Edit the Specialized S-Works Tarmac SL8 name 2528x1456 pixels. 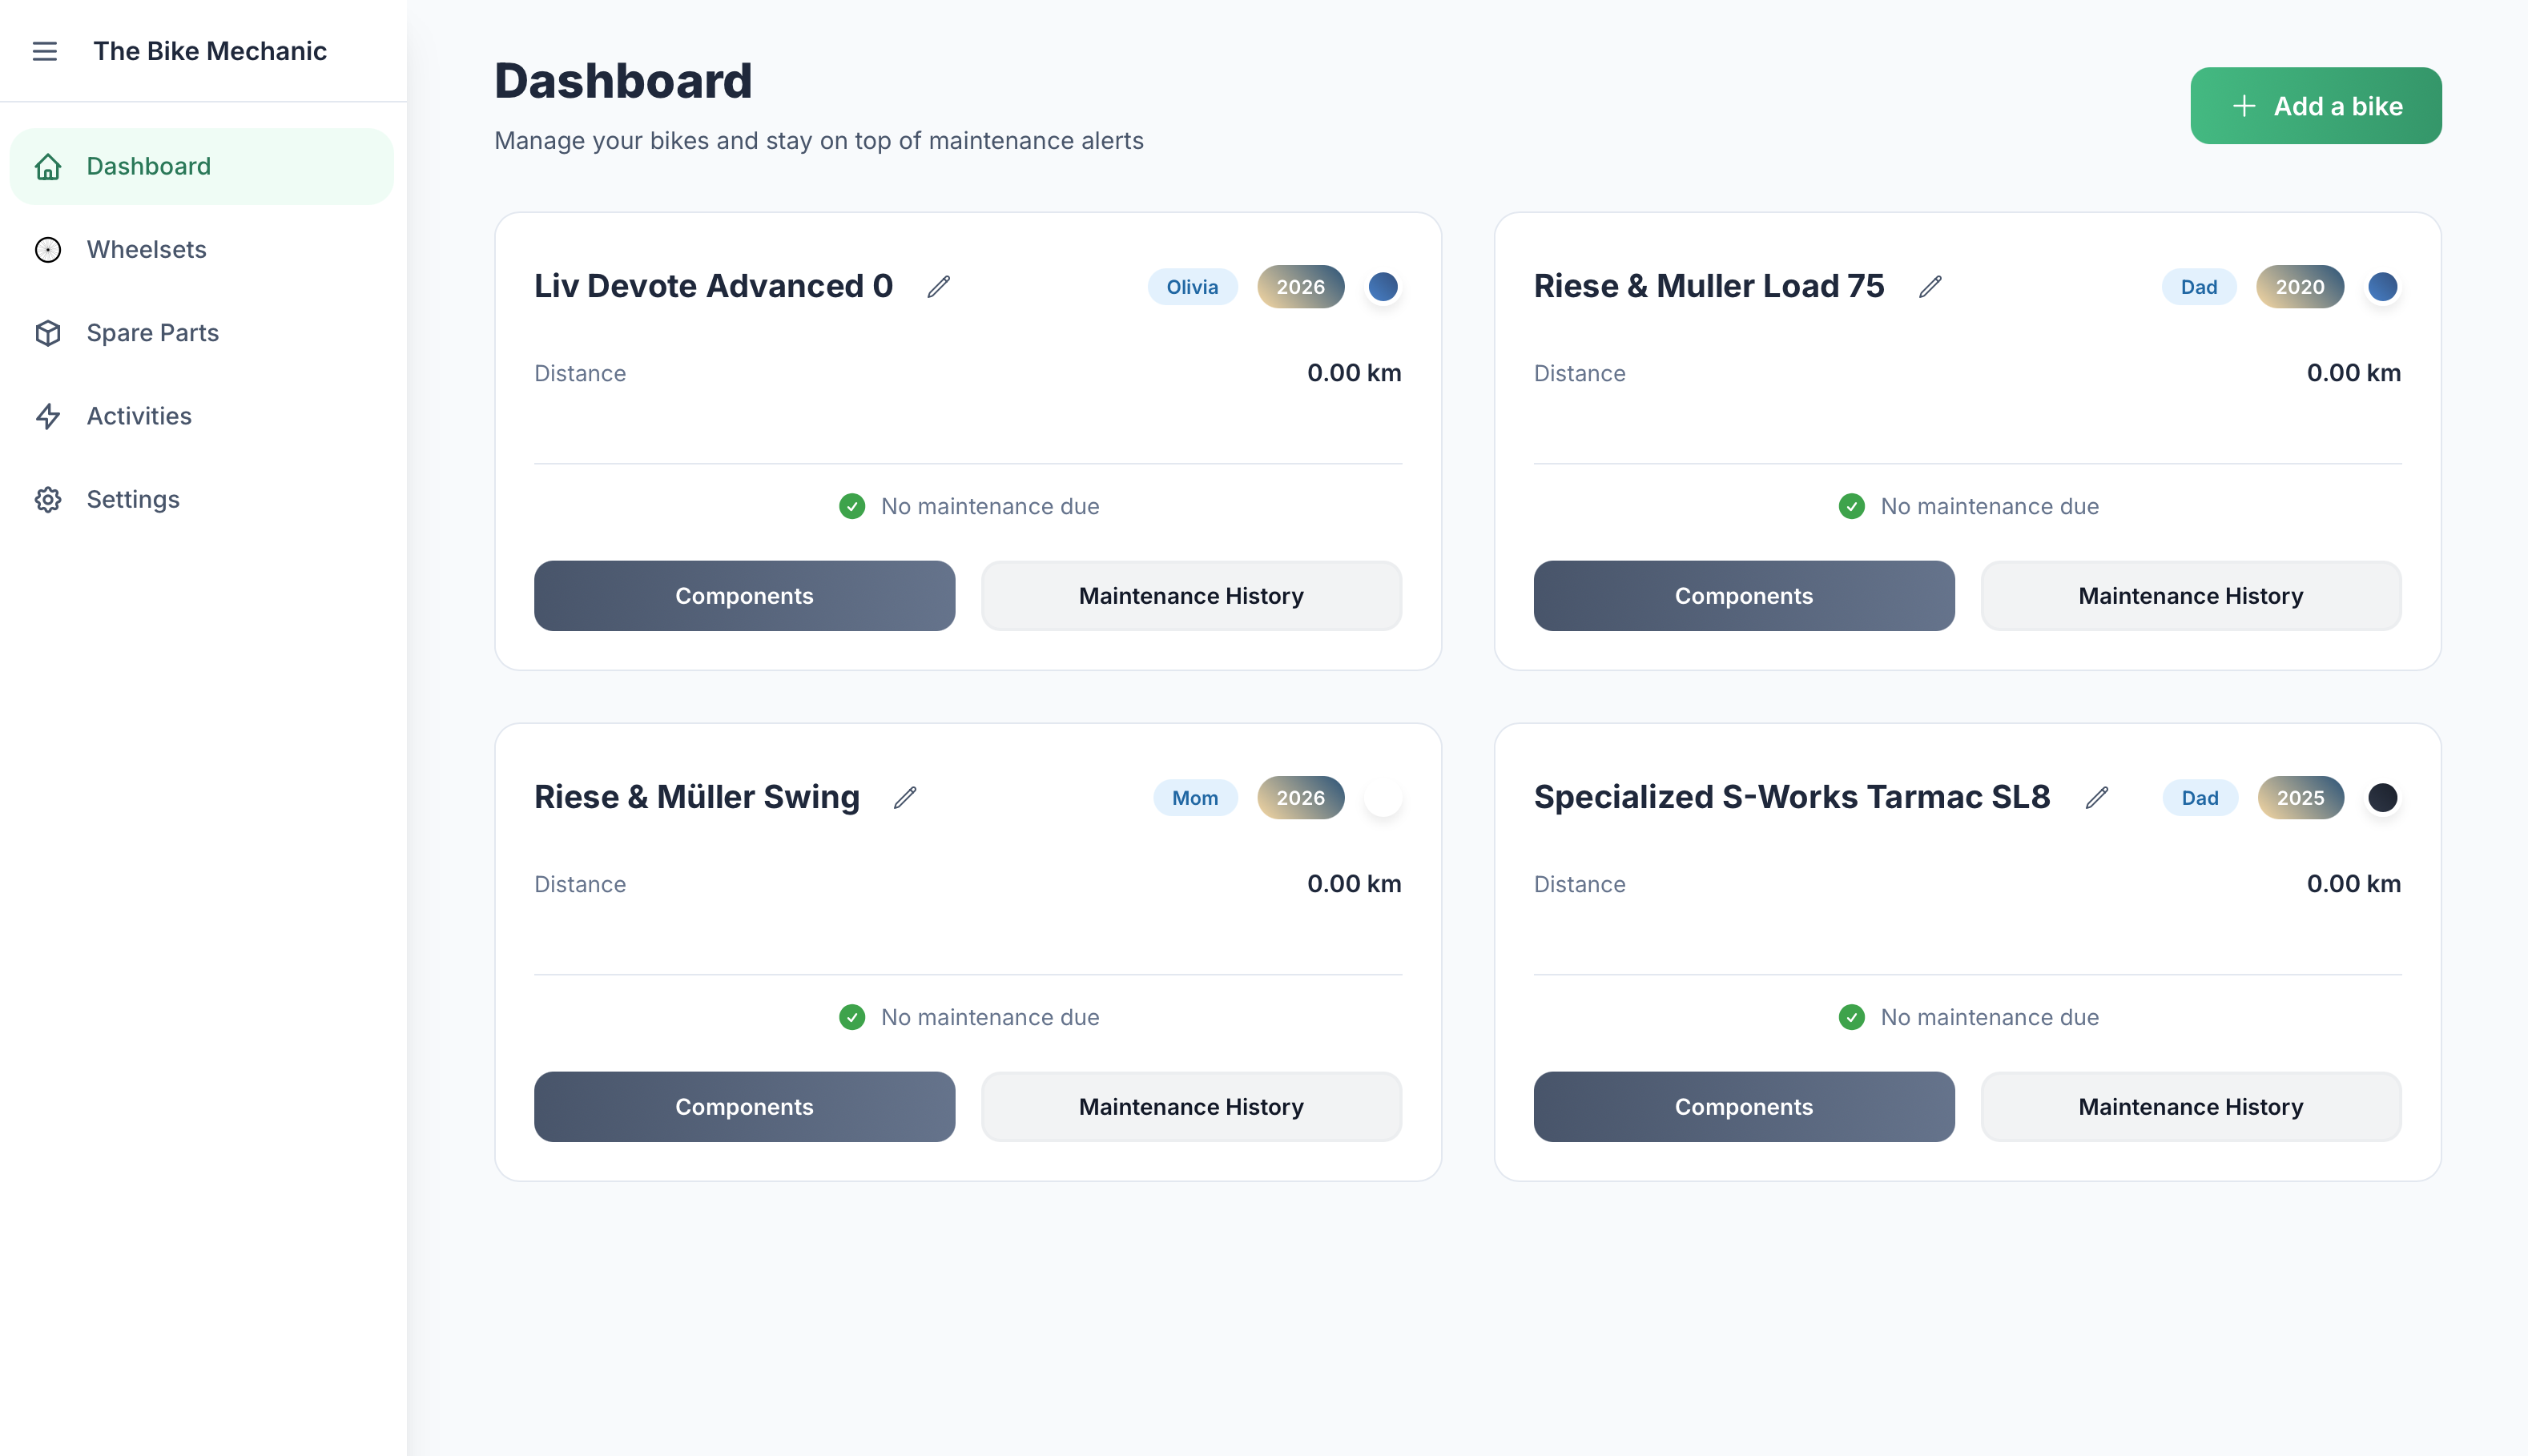click(x=2097, y=797)
